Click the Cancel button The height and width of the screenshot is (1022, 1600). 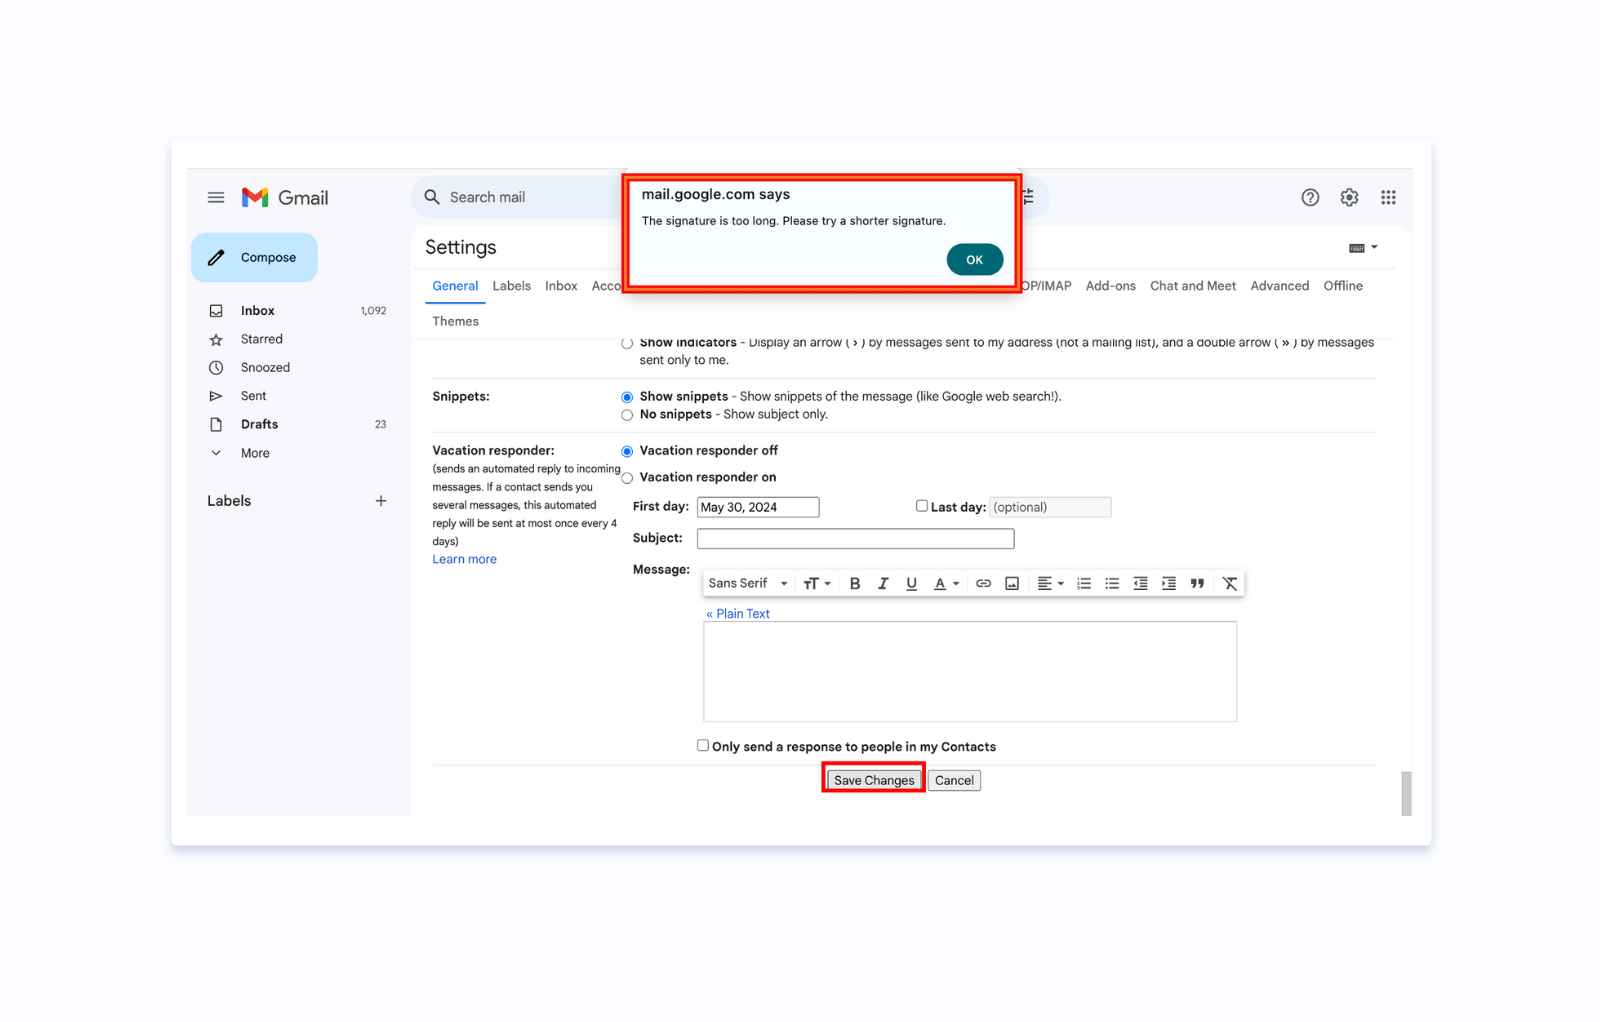tap(954, 780)
